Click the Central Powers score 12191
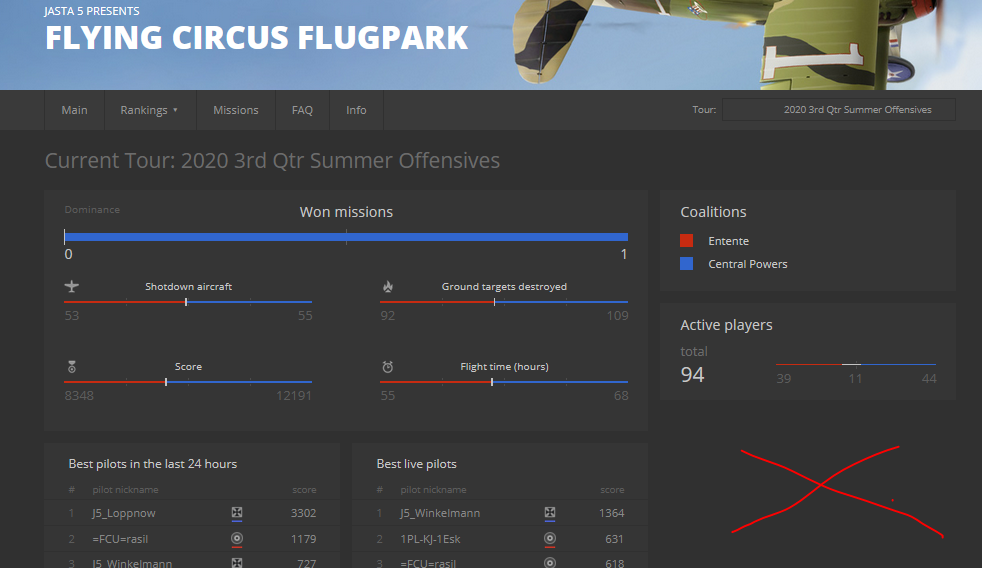982x568 pixels. 294,396
